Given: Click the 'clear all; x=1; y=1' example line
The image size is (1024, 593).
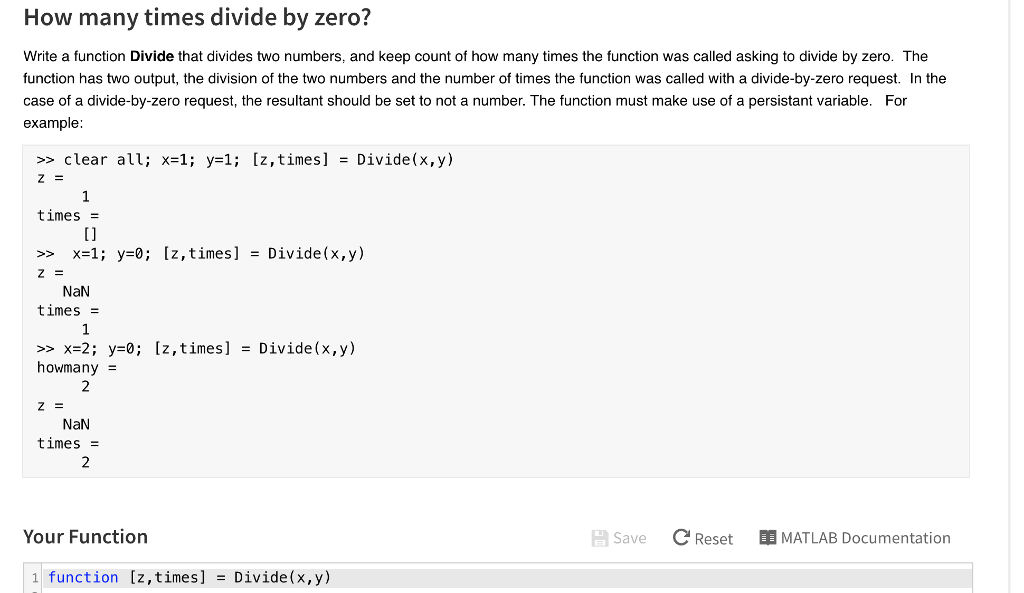Looking at the screenshot, I should [x=245, y=160].
